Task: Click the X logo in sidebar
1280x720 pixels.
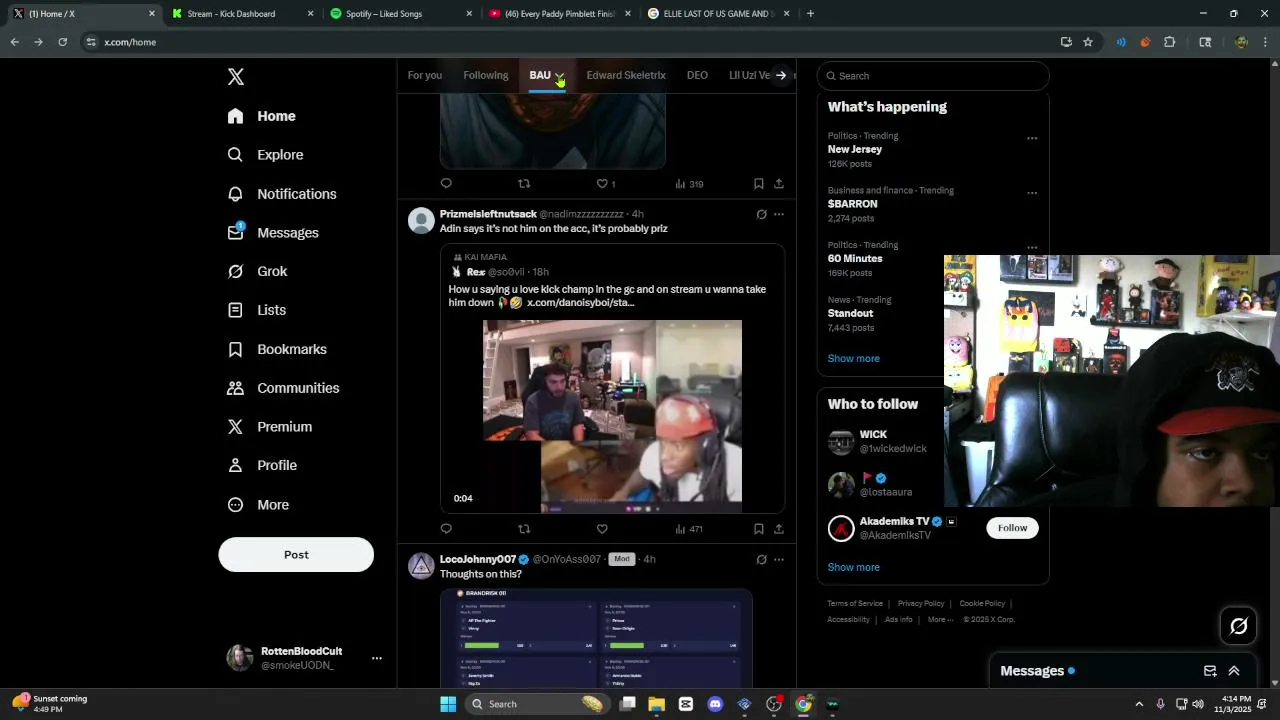Action: click(236, 77)
